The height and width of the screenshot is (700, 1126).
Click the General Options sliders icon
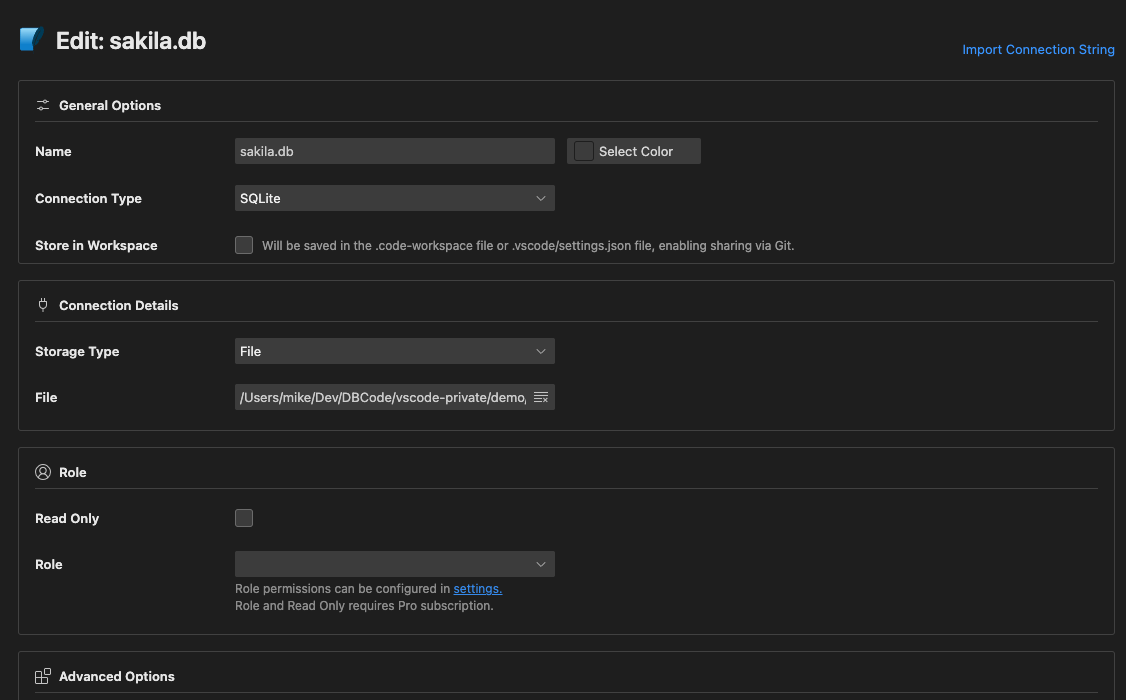[43, 105]
